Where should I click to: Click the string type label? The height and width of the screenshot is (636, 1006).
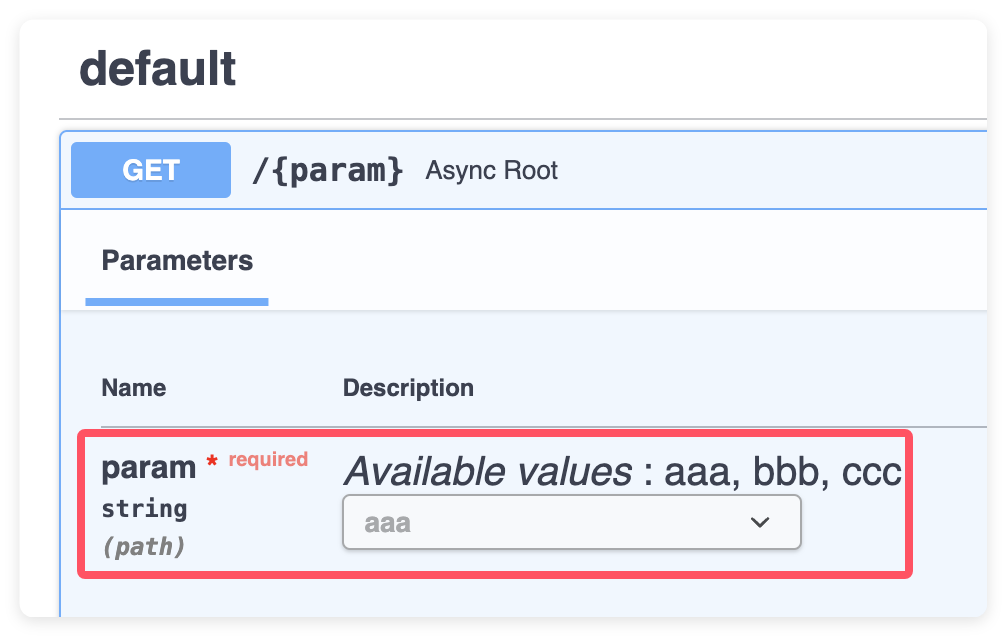click(x=144, y=509)
